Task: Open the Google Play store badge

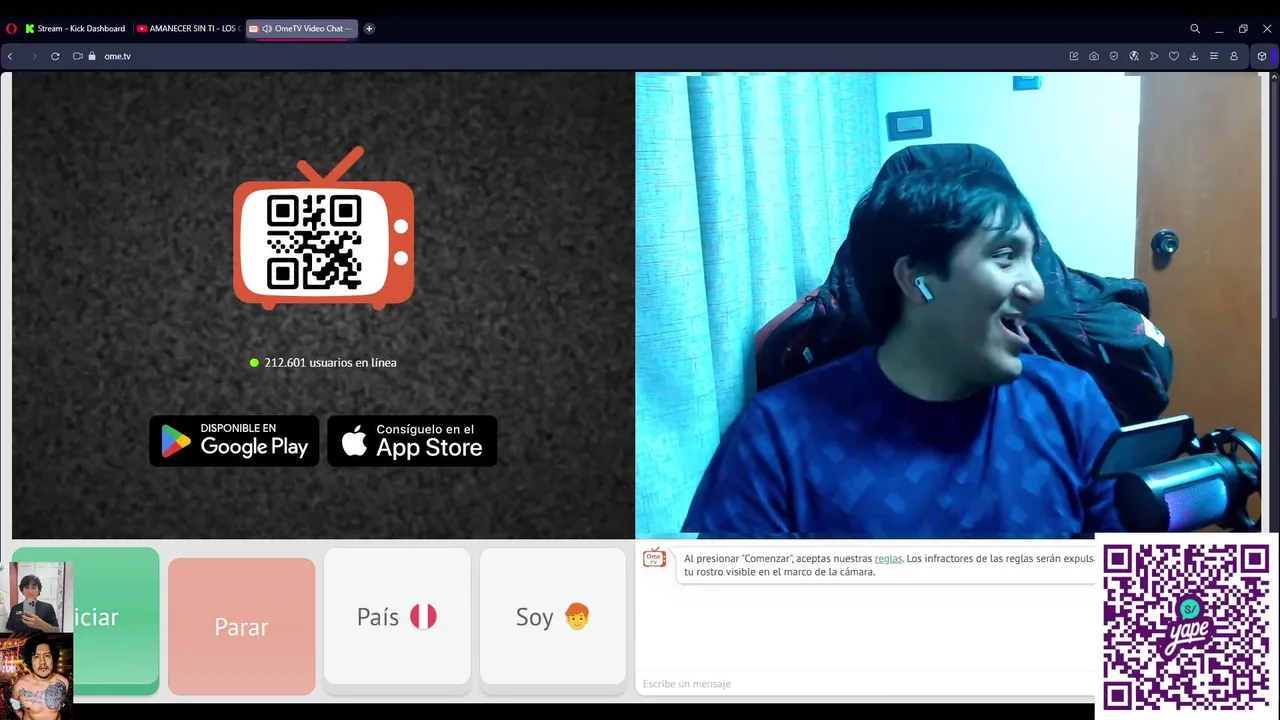Action: [x=234, y=441]
